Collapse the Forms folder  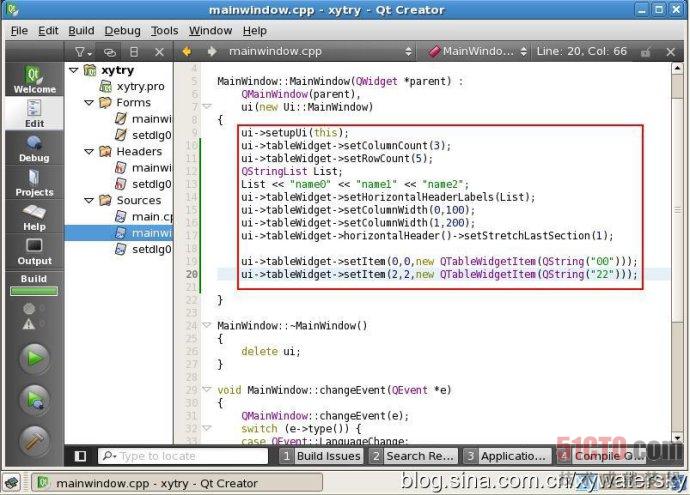click(89, 103)
